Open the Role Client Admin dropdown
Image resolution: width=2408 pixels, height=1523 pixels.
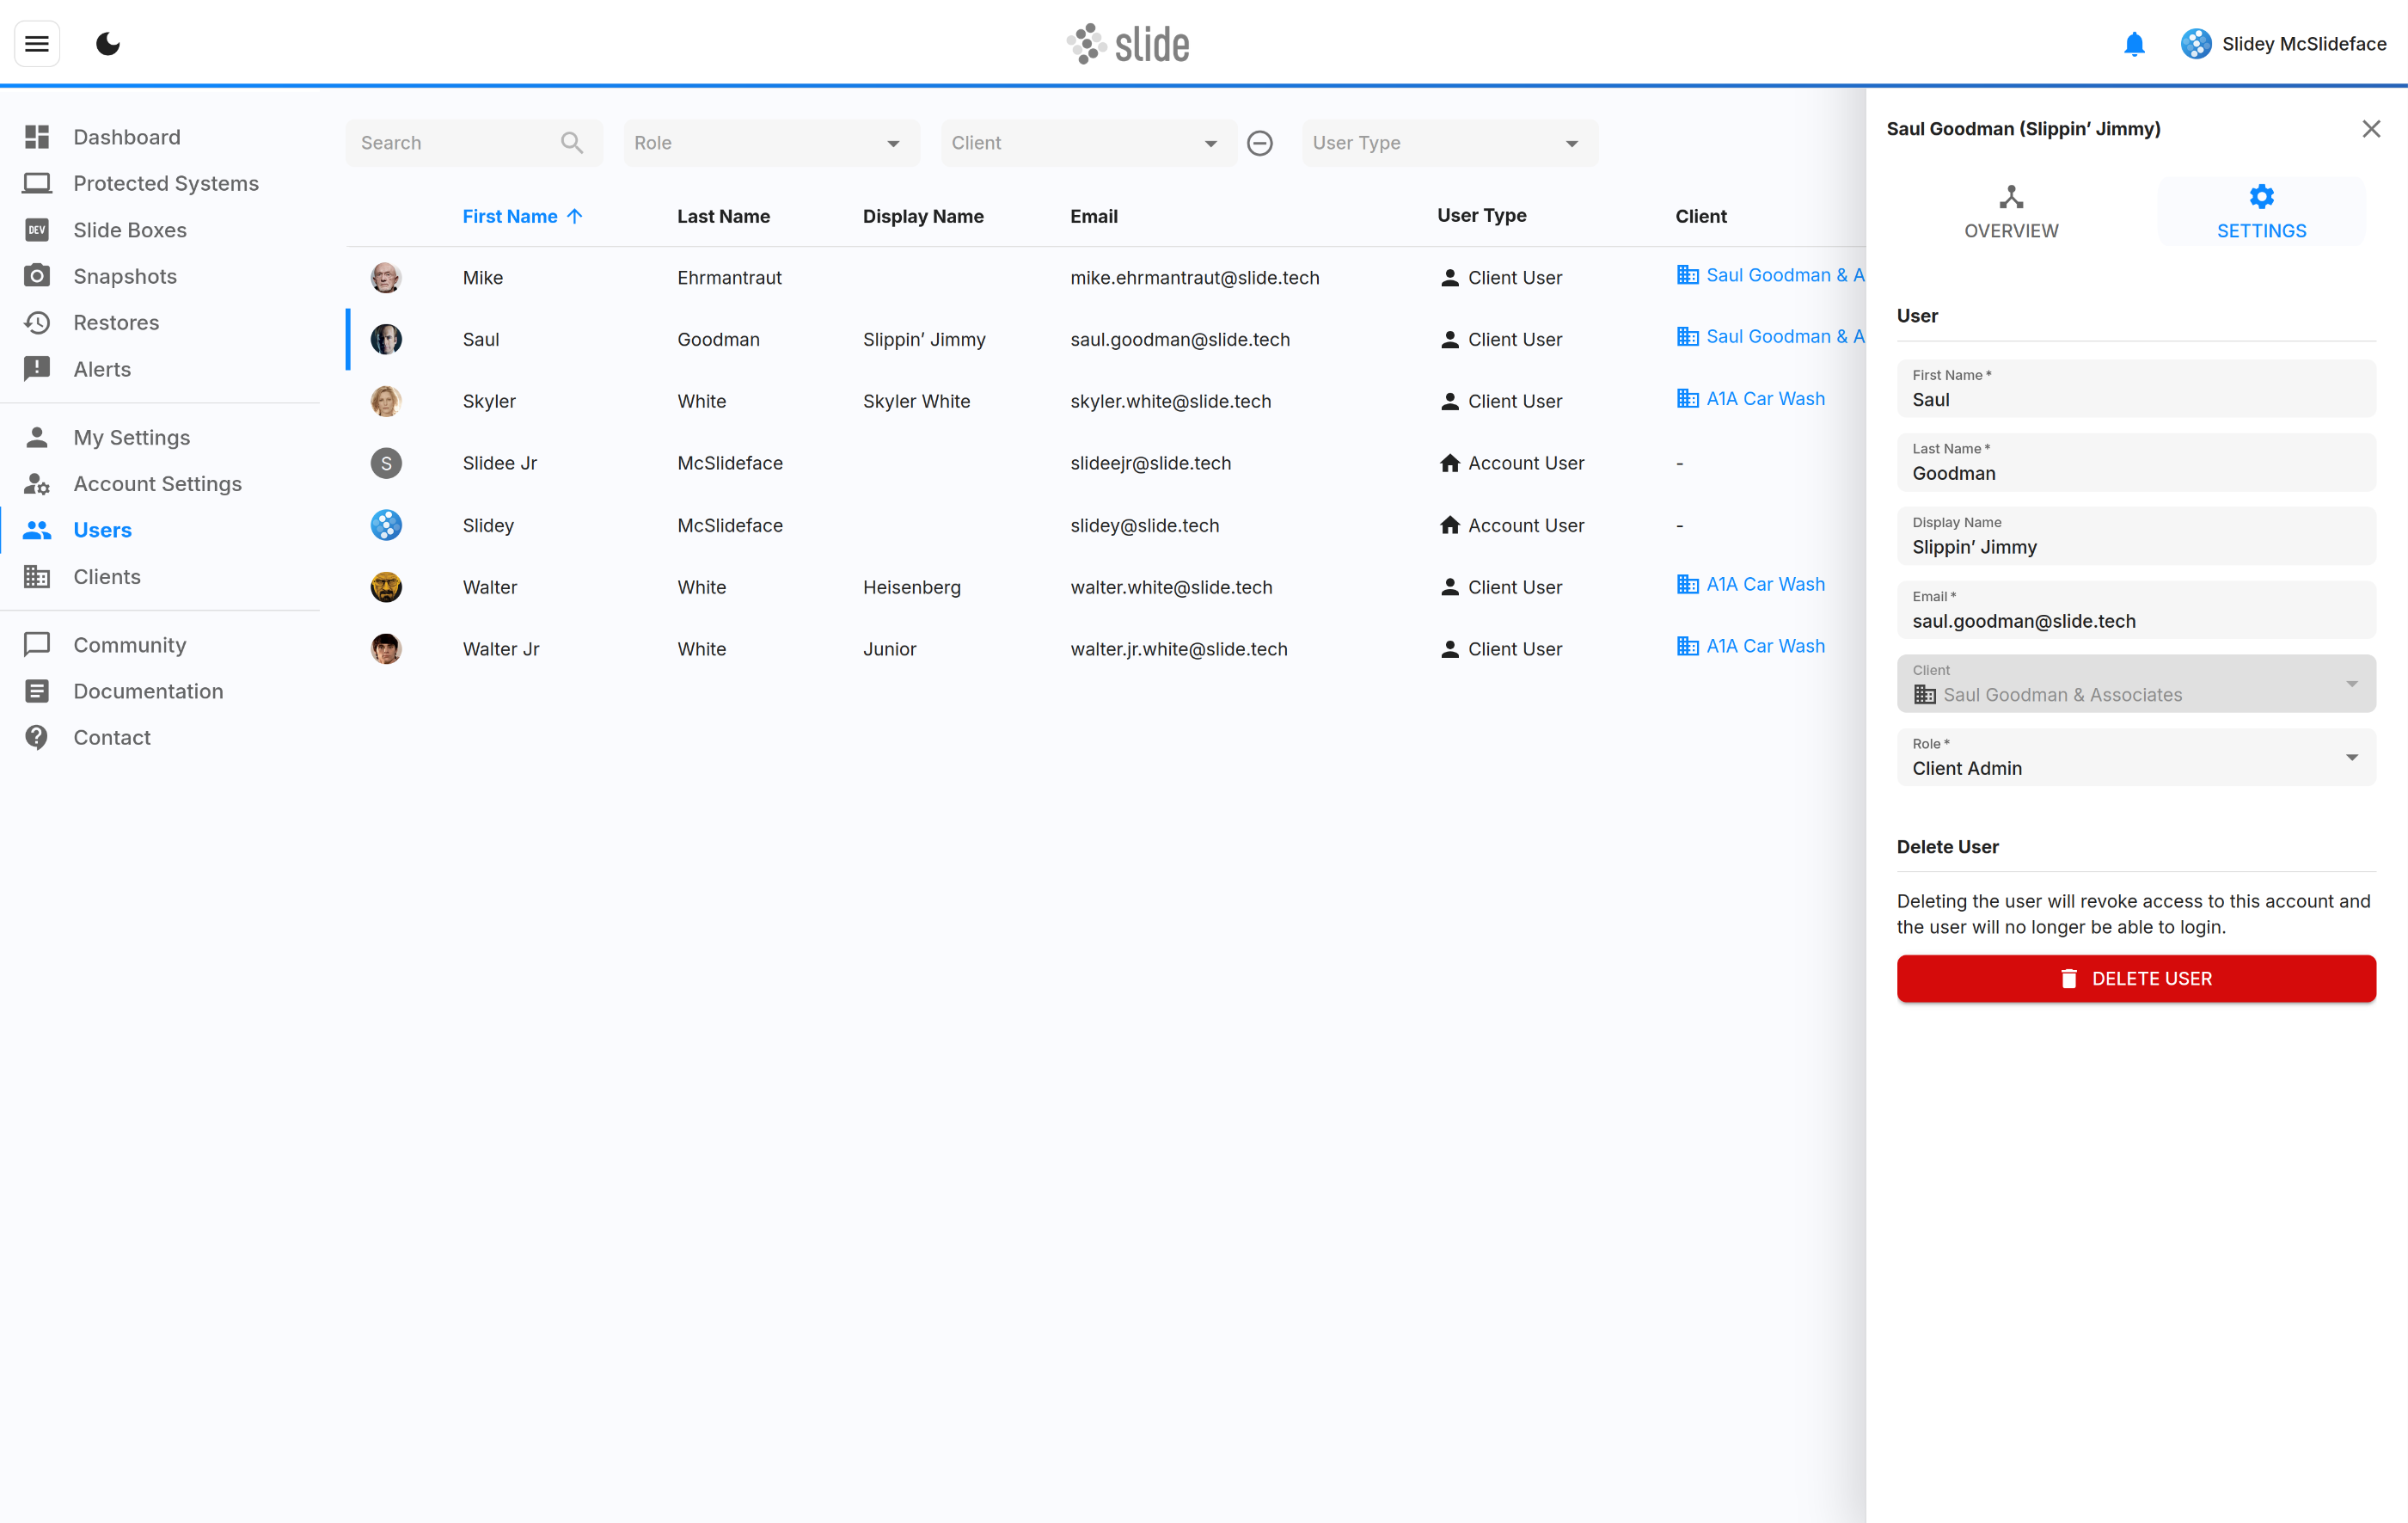tap(2136, 757)
